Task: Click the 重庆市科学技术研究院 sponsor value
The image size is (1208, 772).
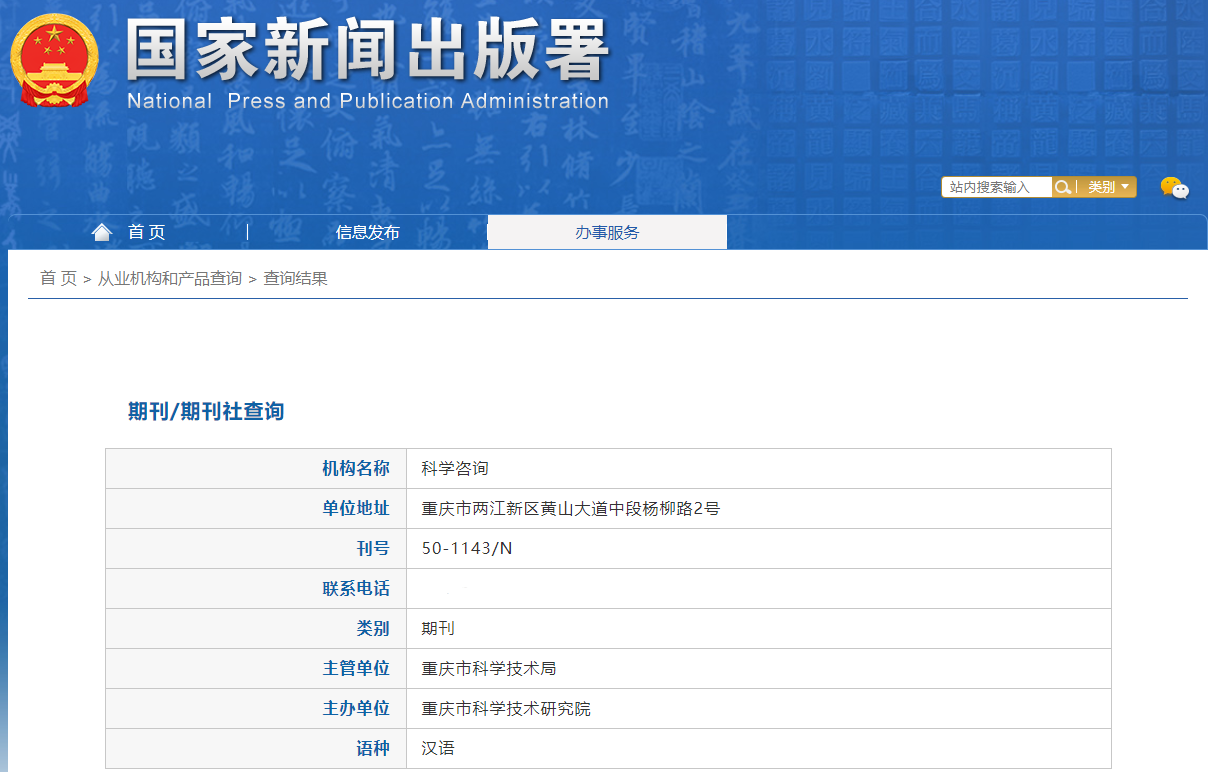Action: click(506, 708)
